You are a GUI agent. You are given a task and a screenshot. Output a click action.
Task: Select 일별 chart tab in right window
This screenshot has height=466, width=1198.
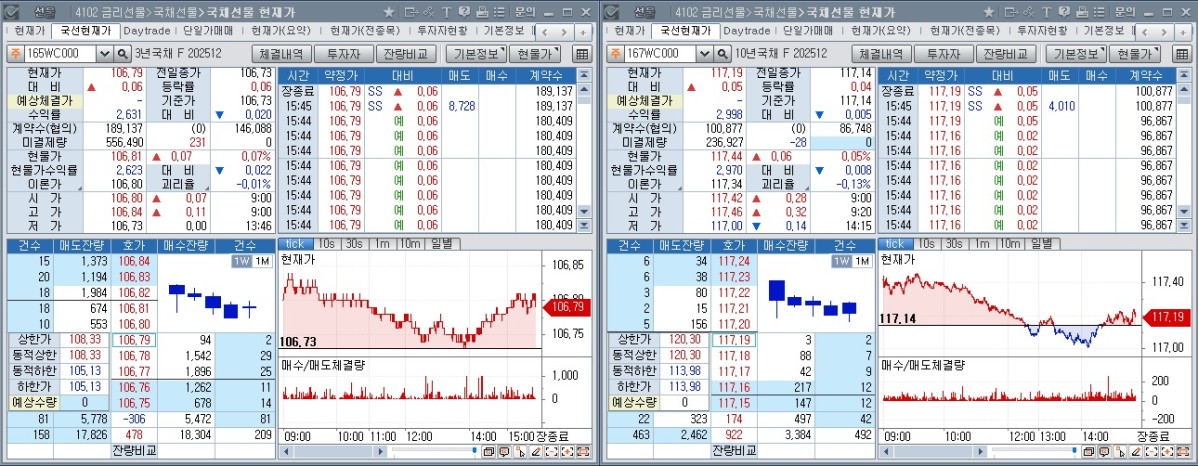point(1043,244)
